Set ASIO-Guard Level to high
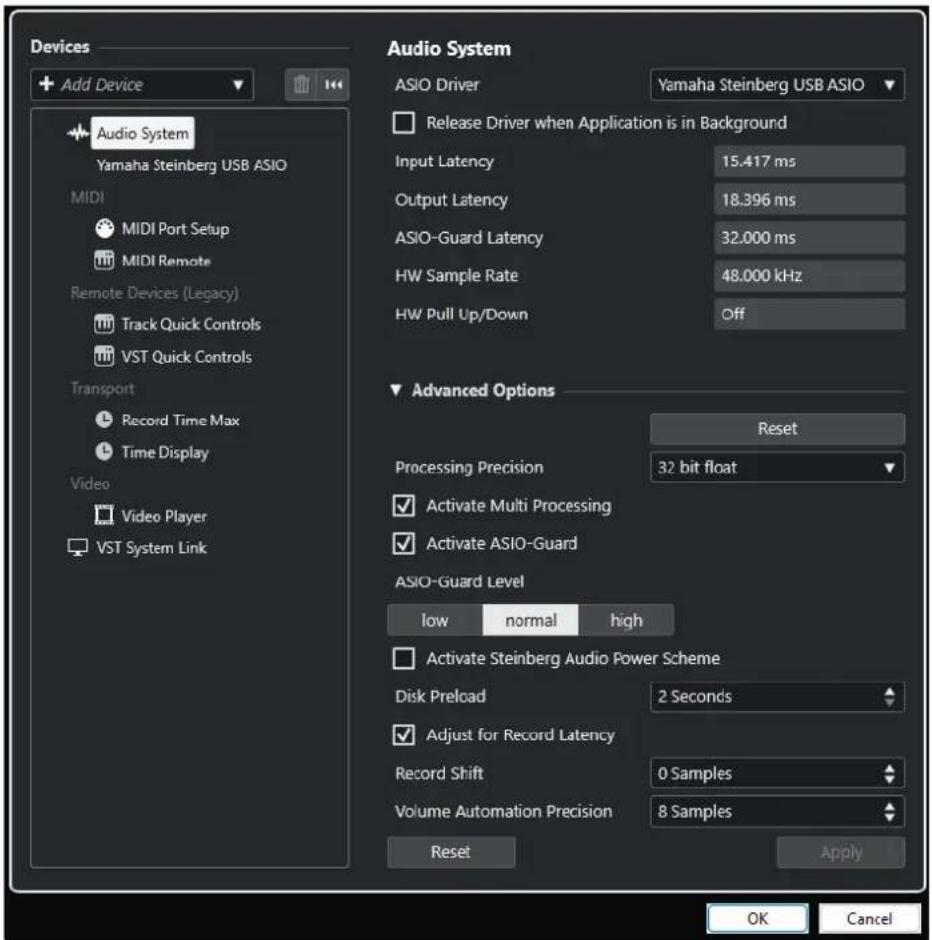This screenshot has height=940, width=932. (x=626, y=620)
